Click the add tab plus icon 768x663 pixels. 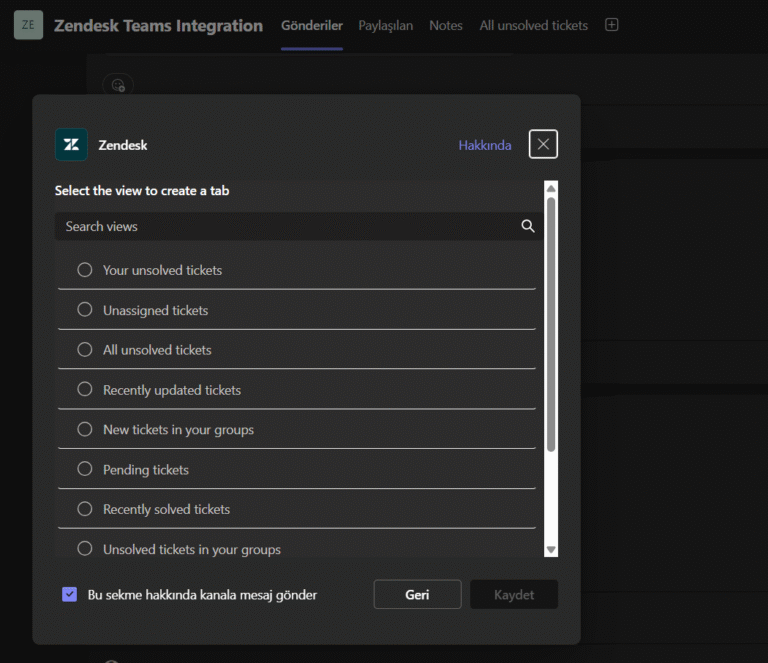(x=611, y=25)
